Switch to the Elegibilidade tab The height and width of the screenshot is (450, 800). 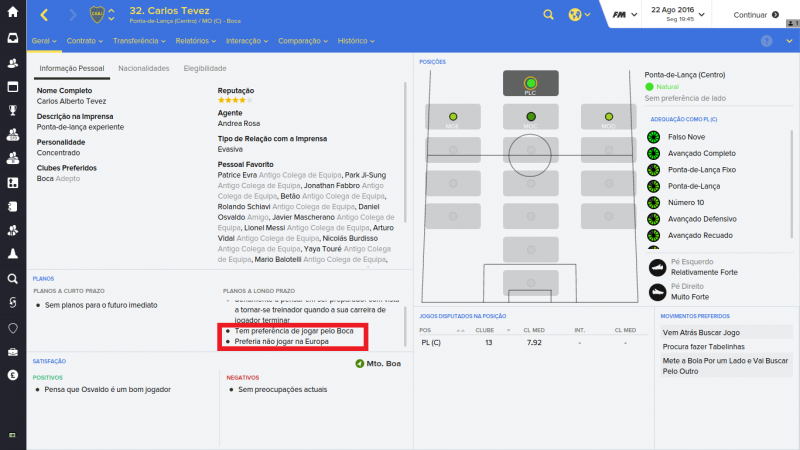(204, 68)
